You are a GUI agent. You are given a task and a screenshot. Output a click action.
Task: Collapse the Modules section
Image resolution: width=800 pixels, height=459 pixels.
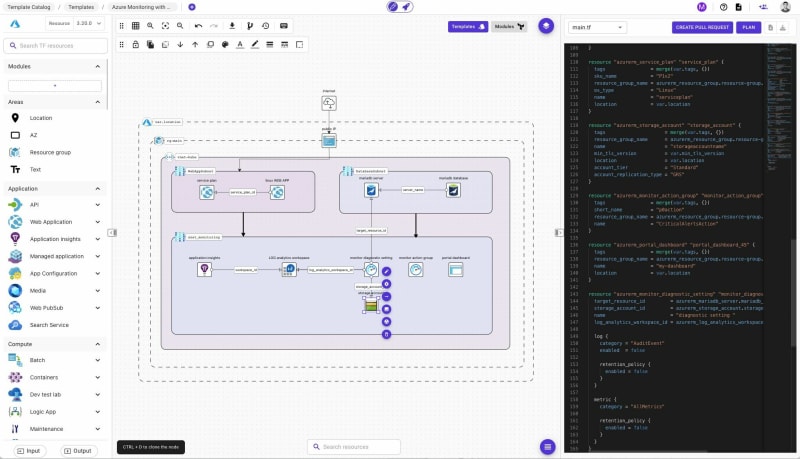click(x=97, y=66)
